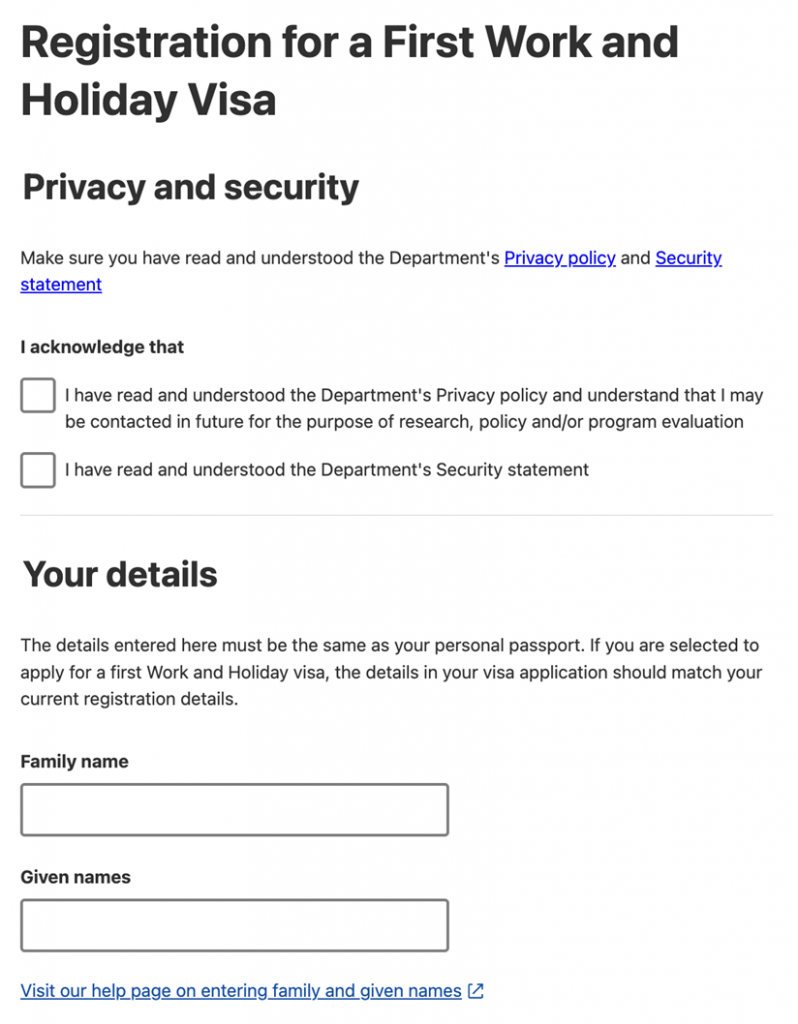Open the external-link icon beside help page link
Screen dimensions: 798x1024
click(x=476, y=991)
